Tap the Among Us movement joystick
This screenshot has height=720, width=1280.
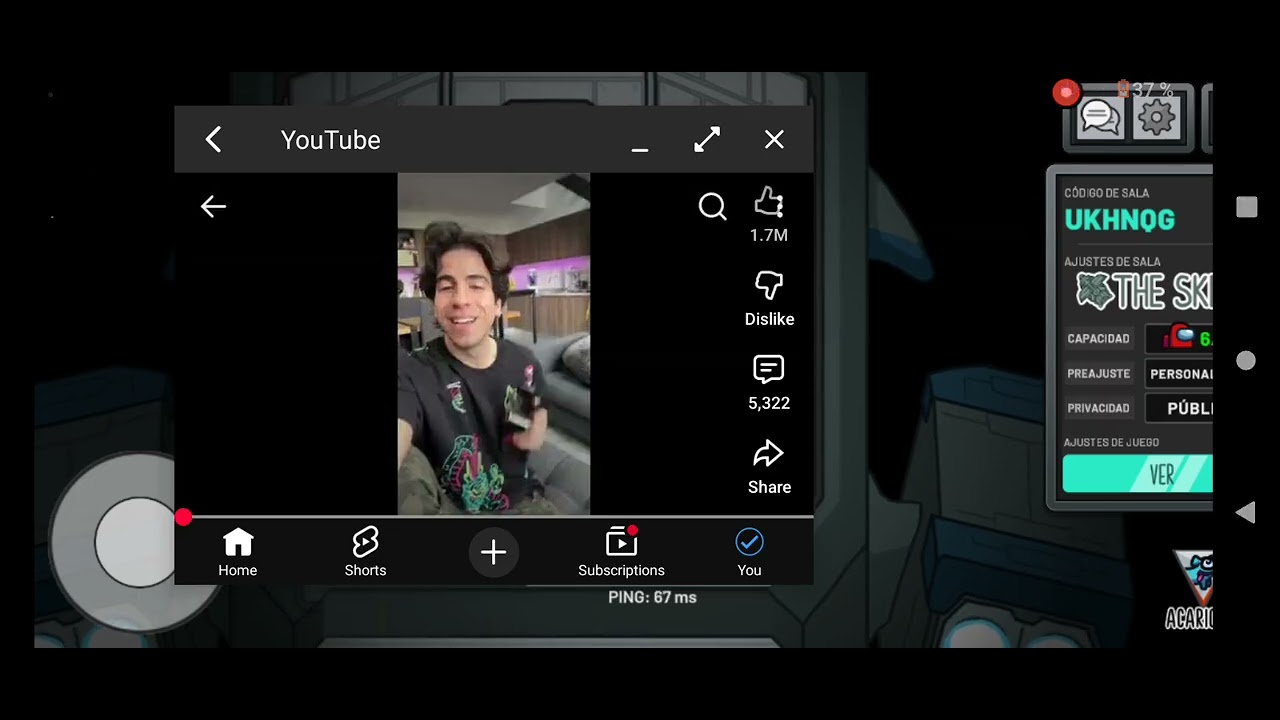pyautogui.click(x=137, y=541)
